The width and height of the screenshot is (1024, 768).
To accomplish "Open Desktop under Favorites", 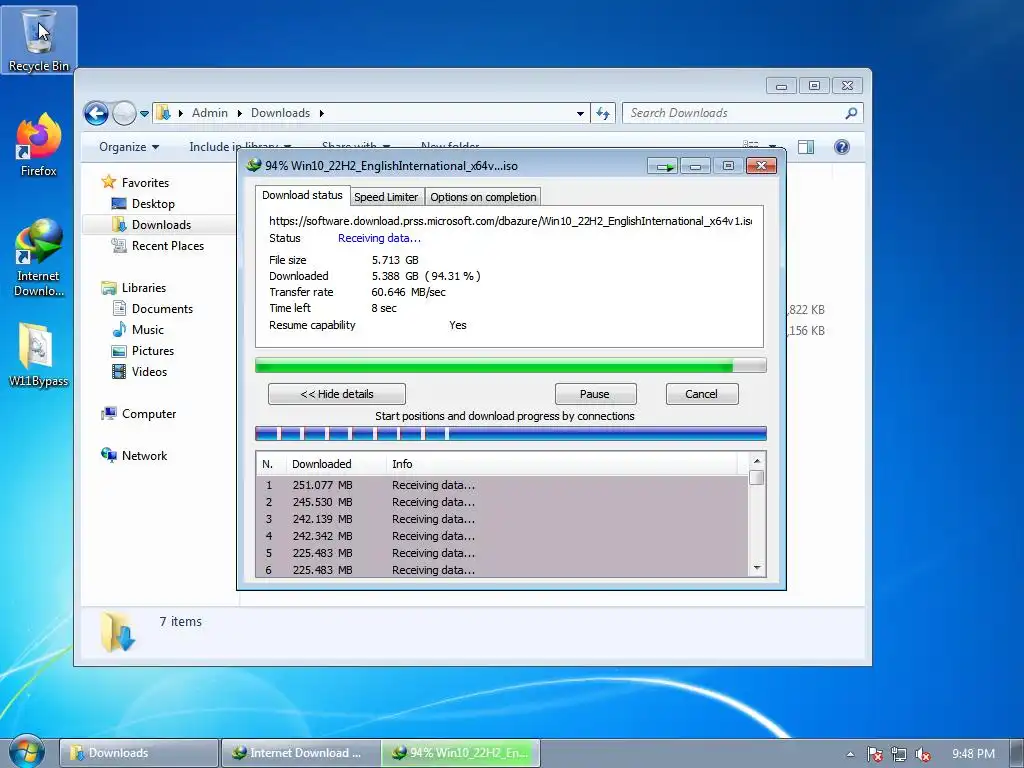I will (153, 204).
